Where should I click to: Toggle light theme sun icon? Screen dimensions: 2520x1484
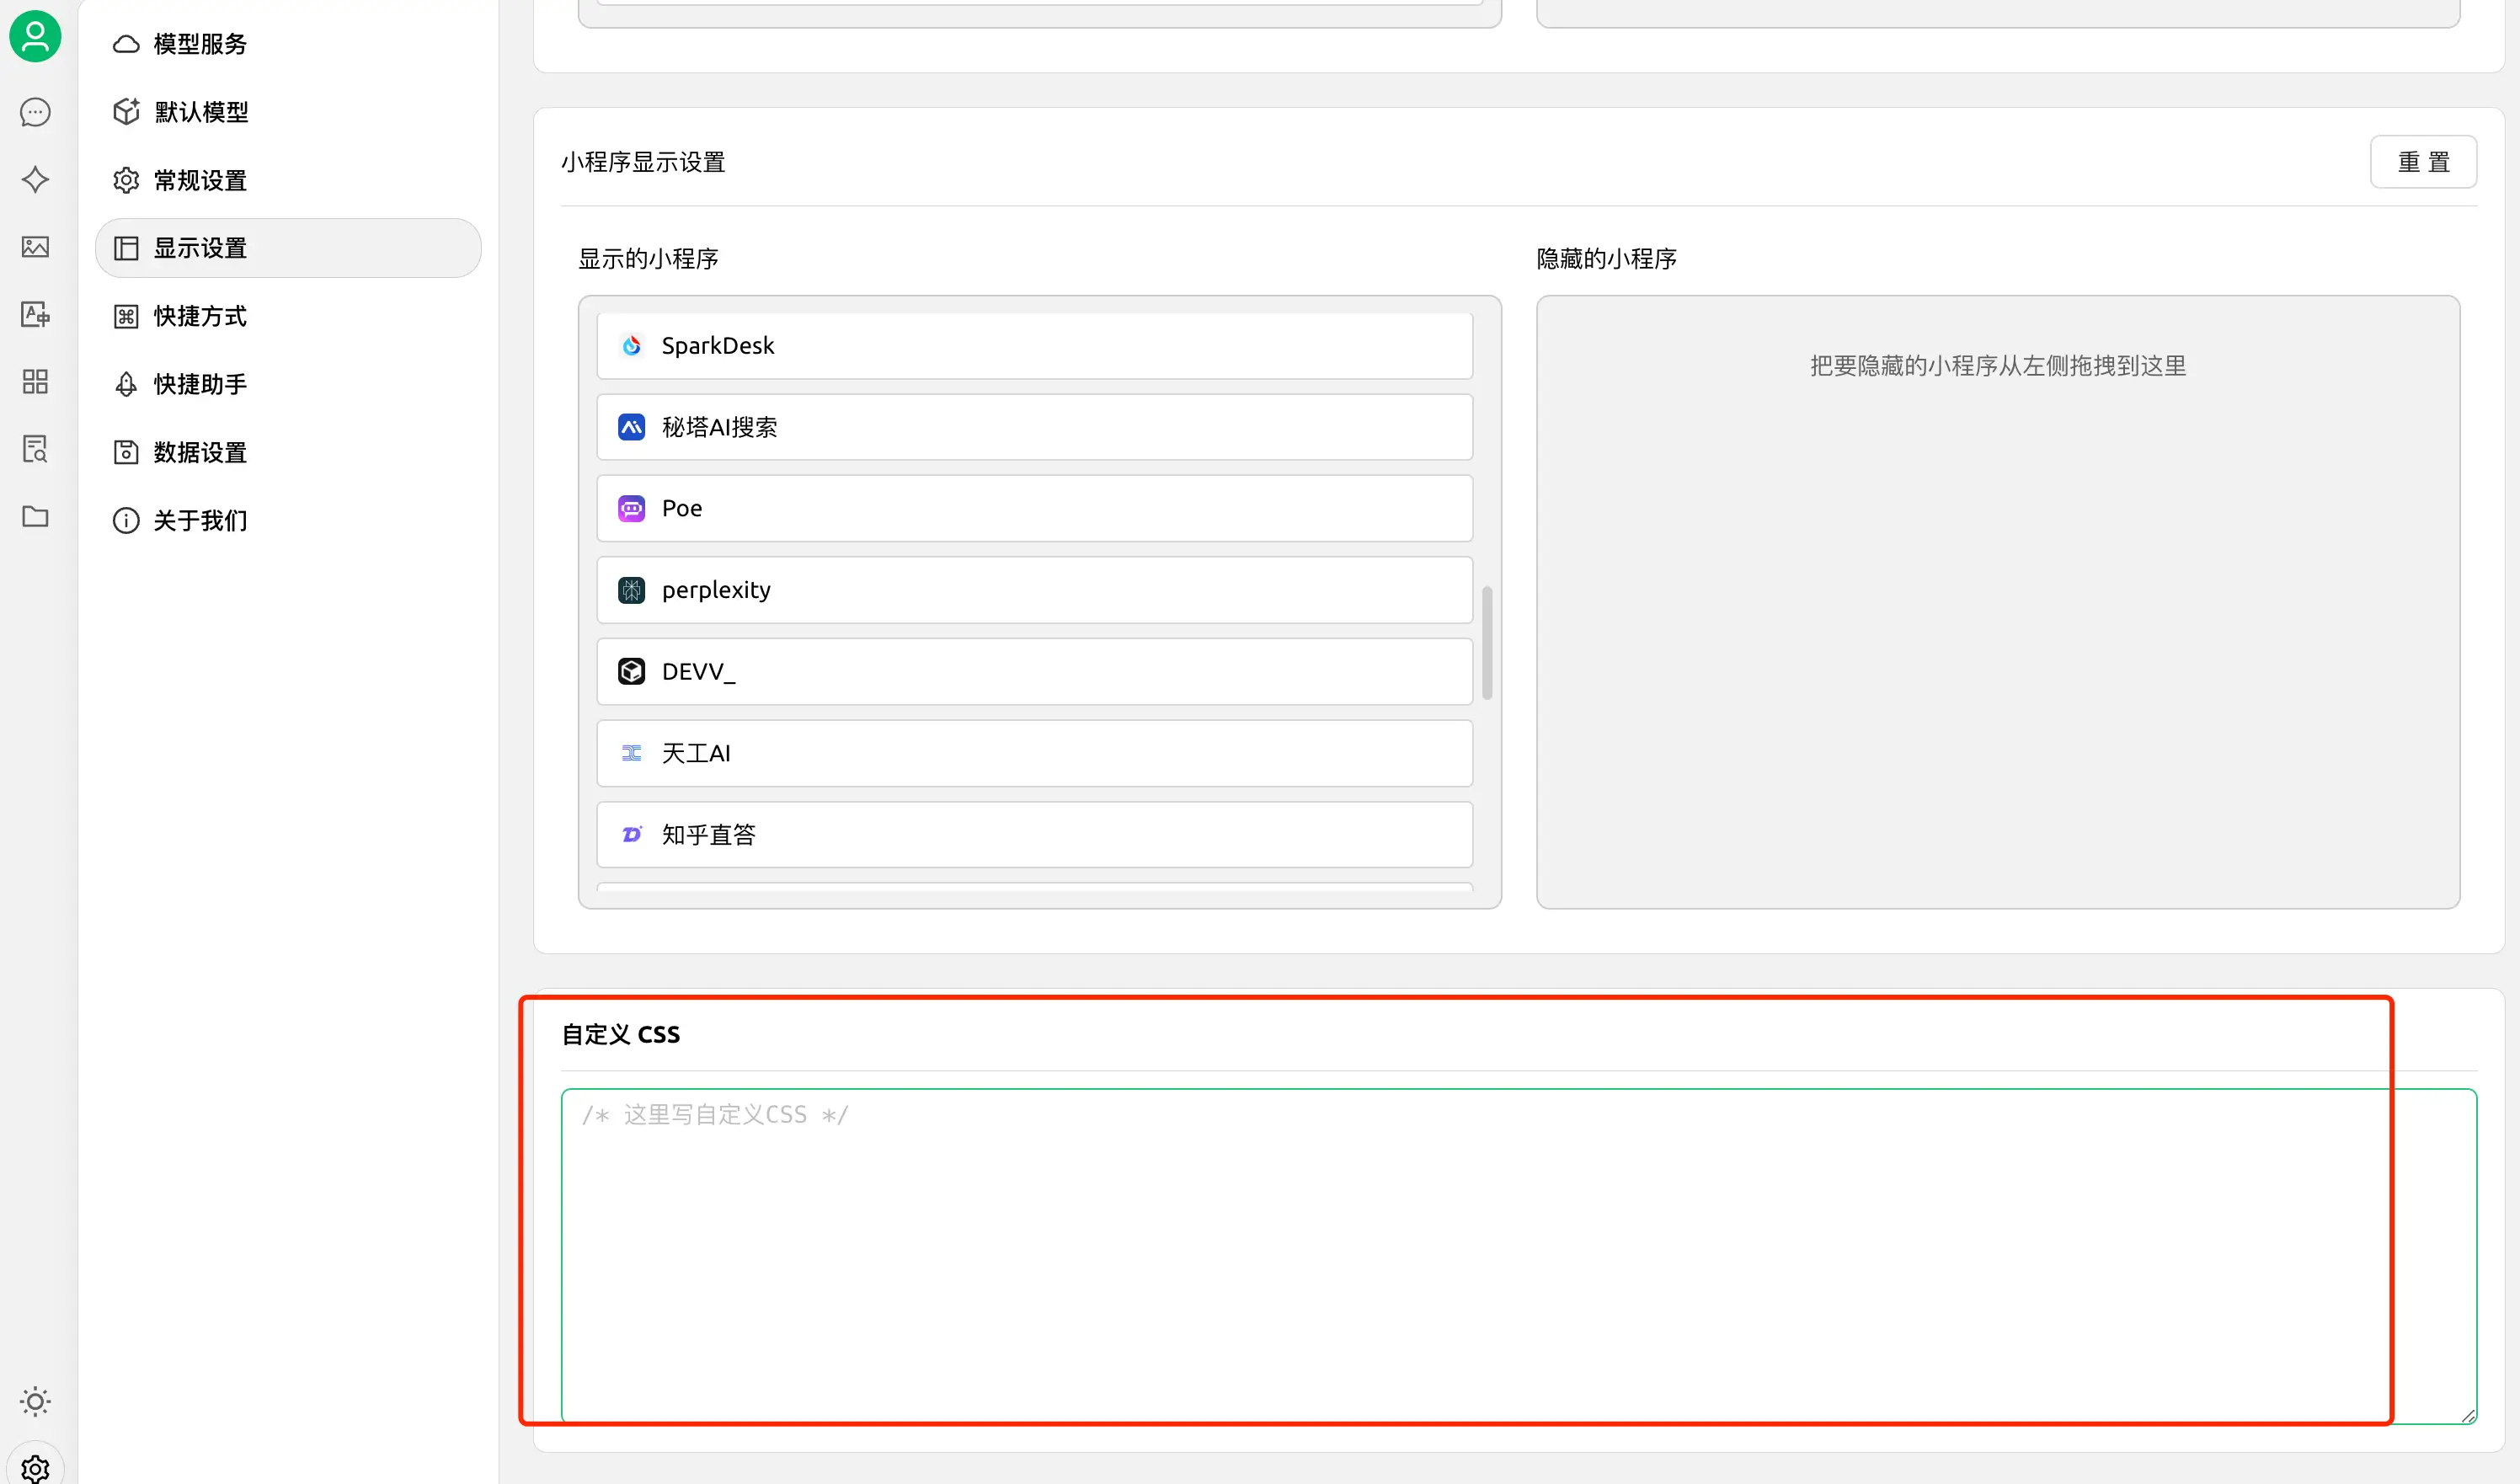coord(35,1401)
